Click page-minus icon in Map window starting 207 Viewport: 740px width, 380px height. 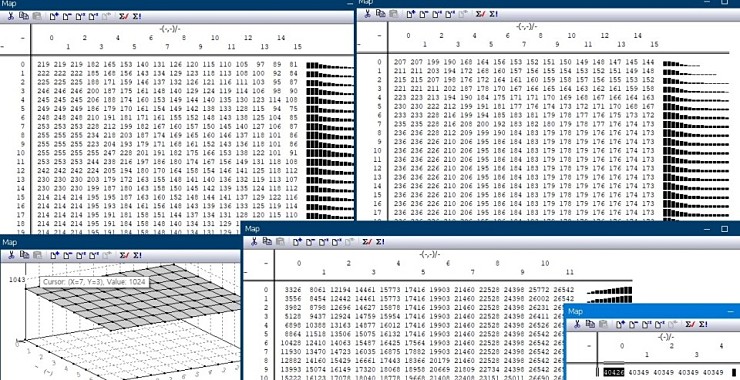[x=424, y=14]
